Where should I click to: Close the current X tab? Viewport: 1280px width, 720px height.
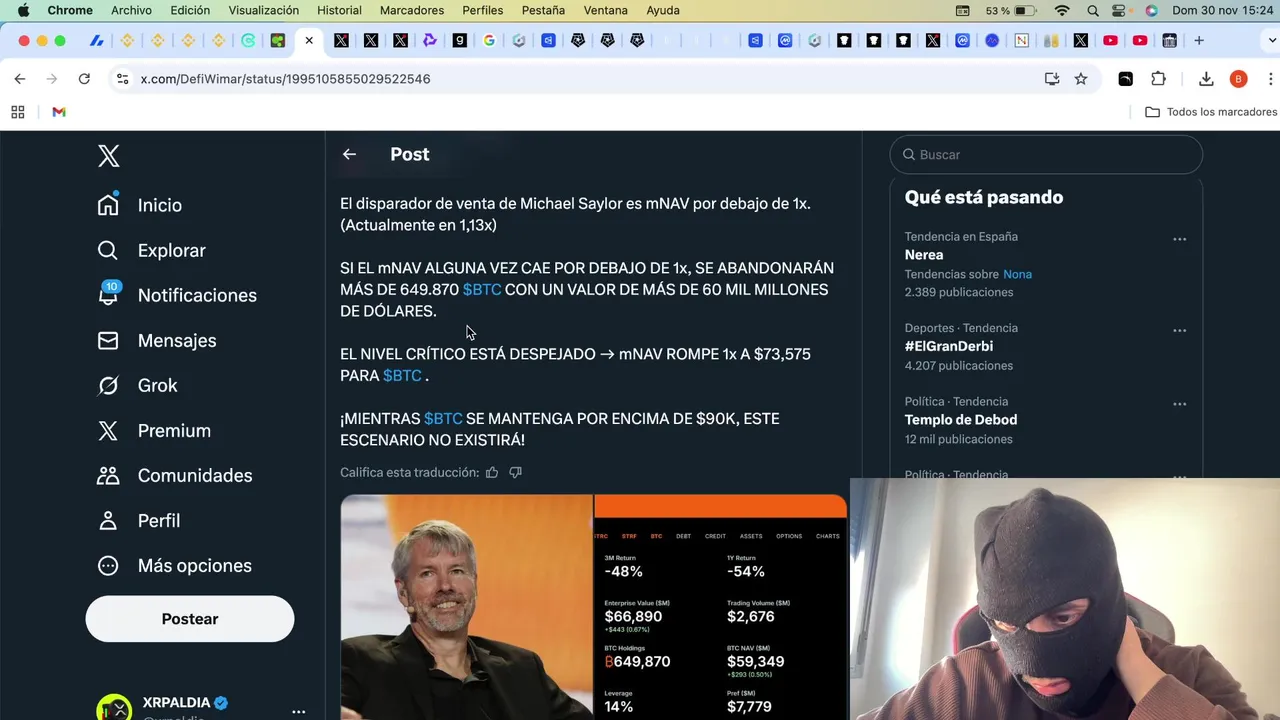click(309, 41)
